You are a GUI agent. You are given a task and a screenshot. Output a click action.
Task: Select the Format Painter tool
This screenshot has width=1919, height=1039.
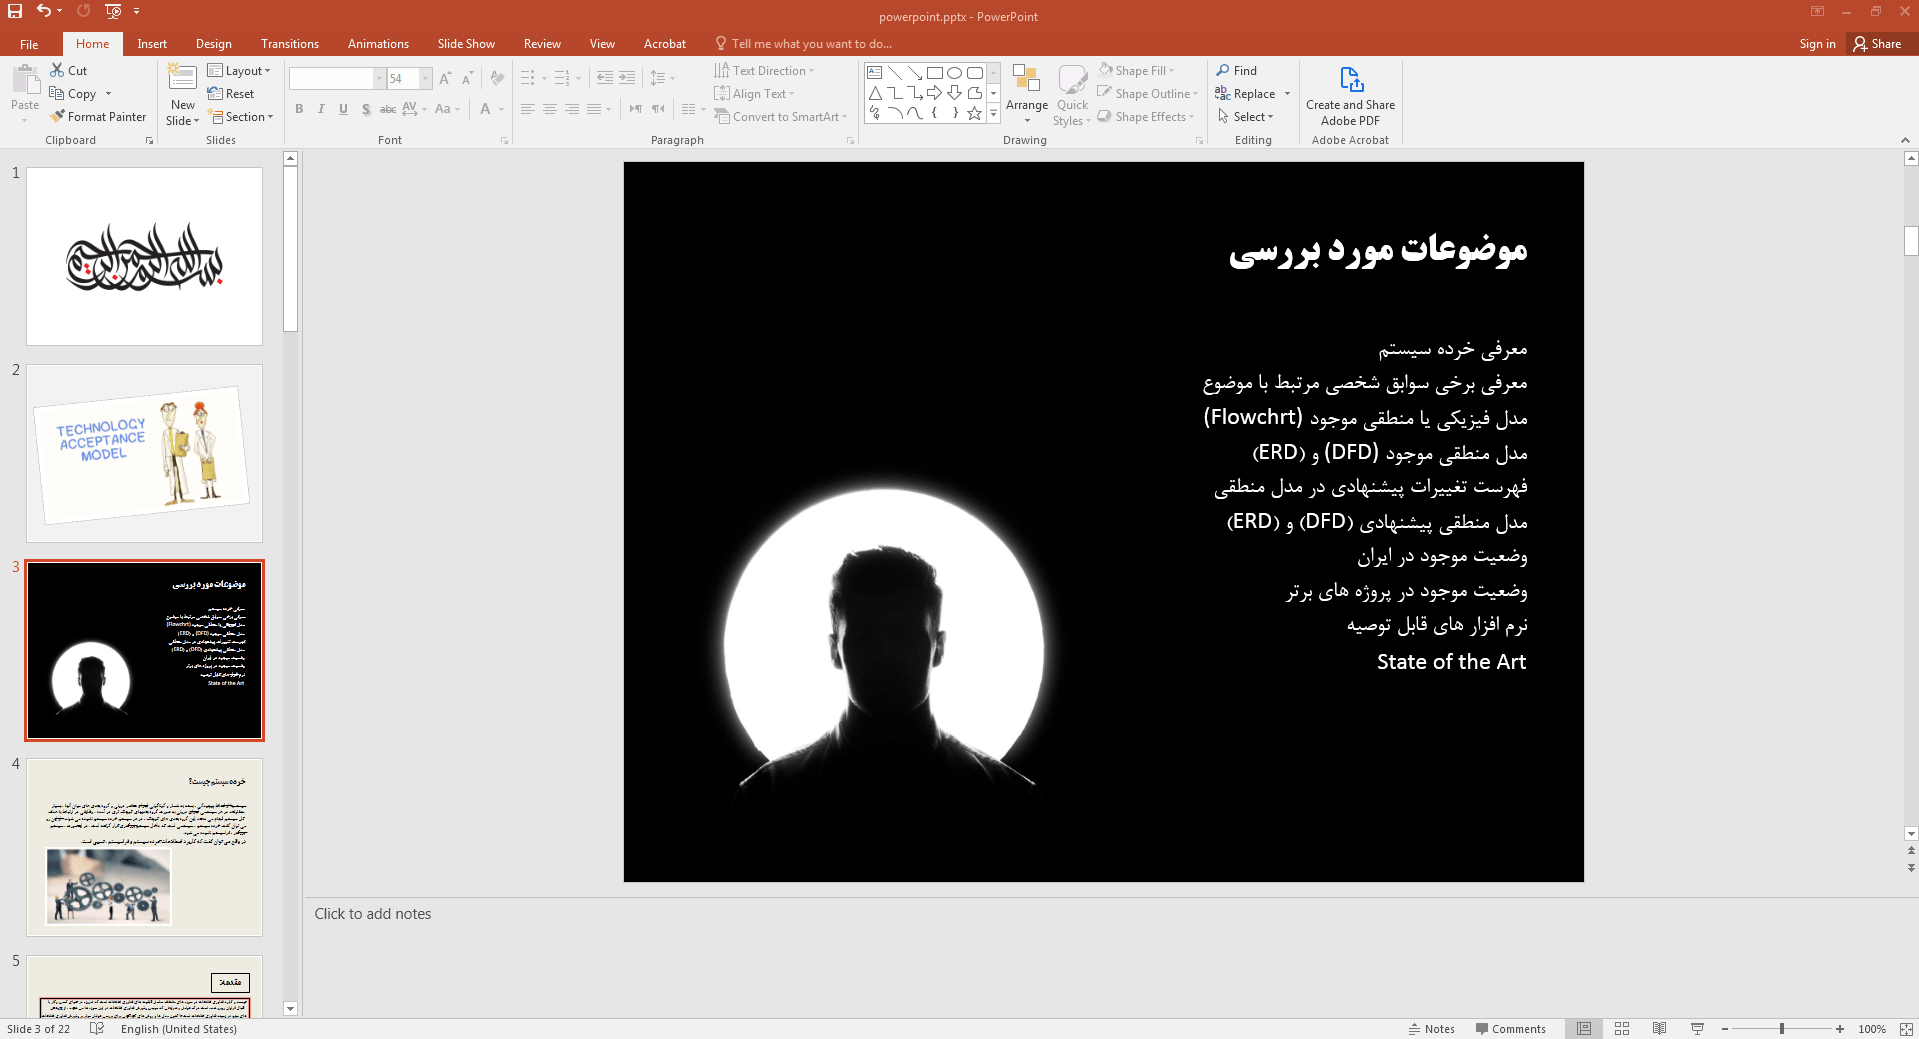coord(98,117)
